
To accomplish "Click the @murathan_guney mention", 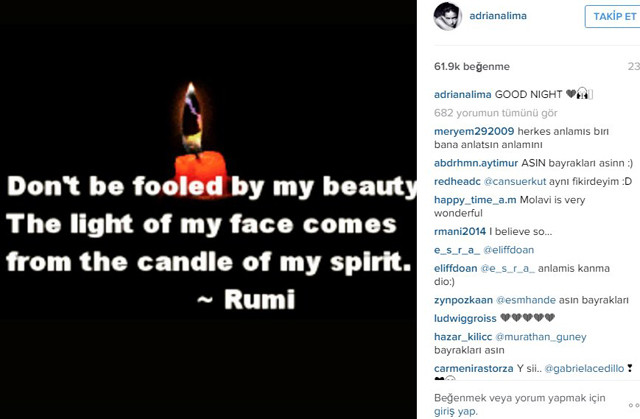I will pyautogui.click(x=541, y=337).
